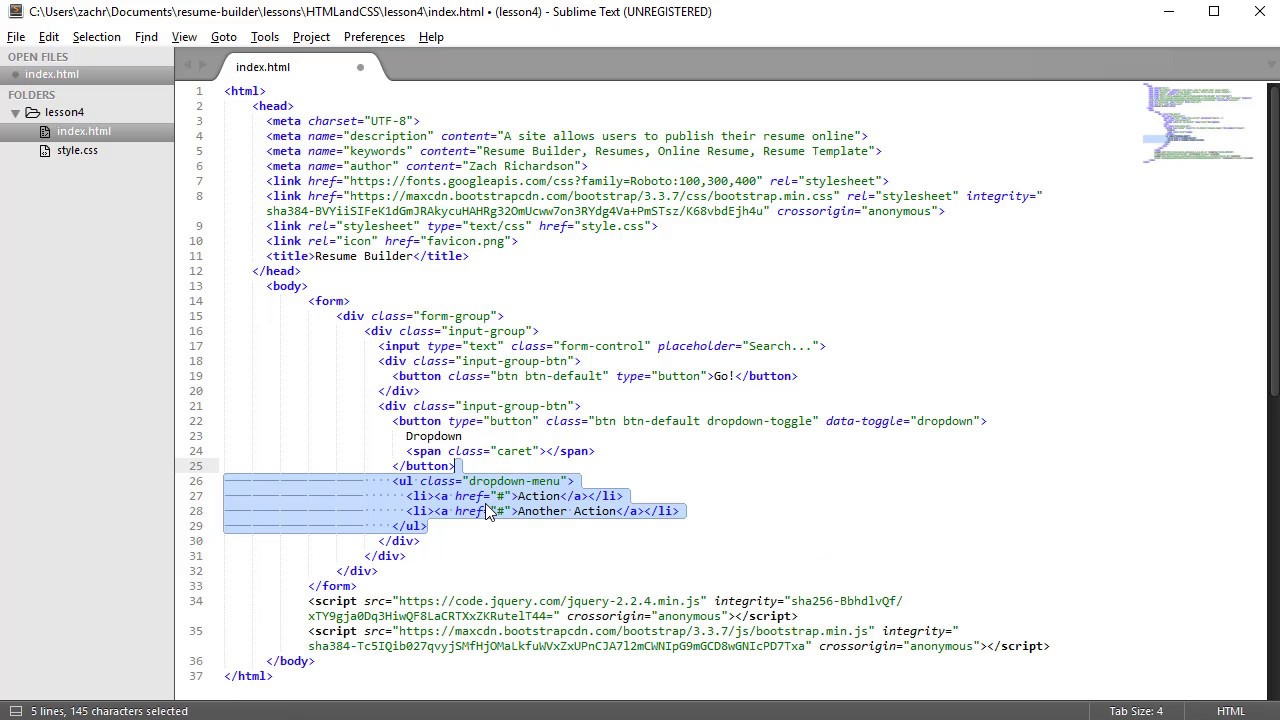Click line number 1 in the gutter
Screen dimensions: 1280x720
[x=200, y=91]
